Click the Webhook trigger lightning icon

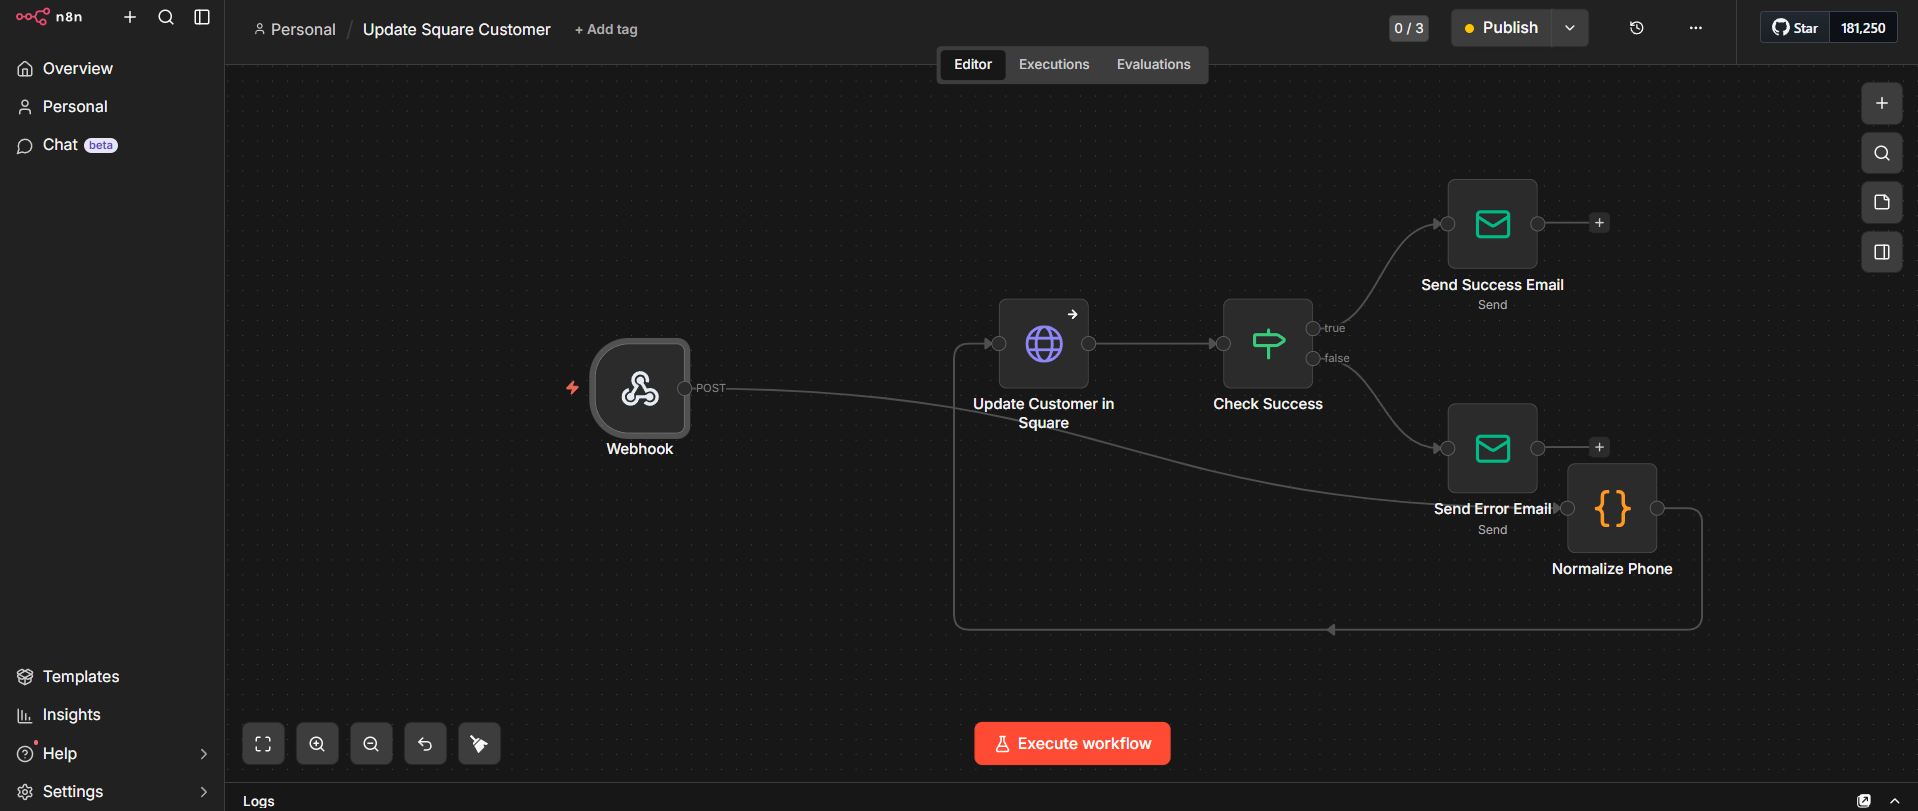[572, 388]
